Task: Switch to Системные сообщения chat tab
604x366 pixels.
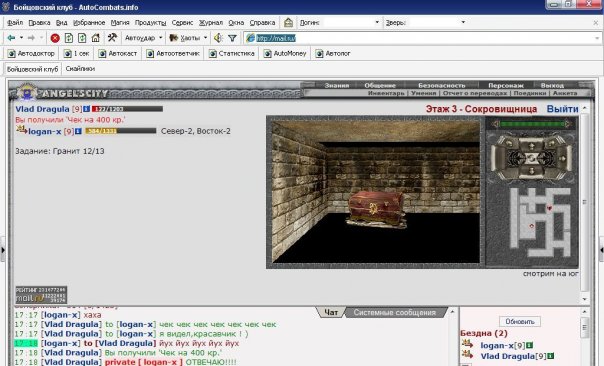Action: pyautogui.click(x=394, y=312)
